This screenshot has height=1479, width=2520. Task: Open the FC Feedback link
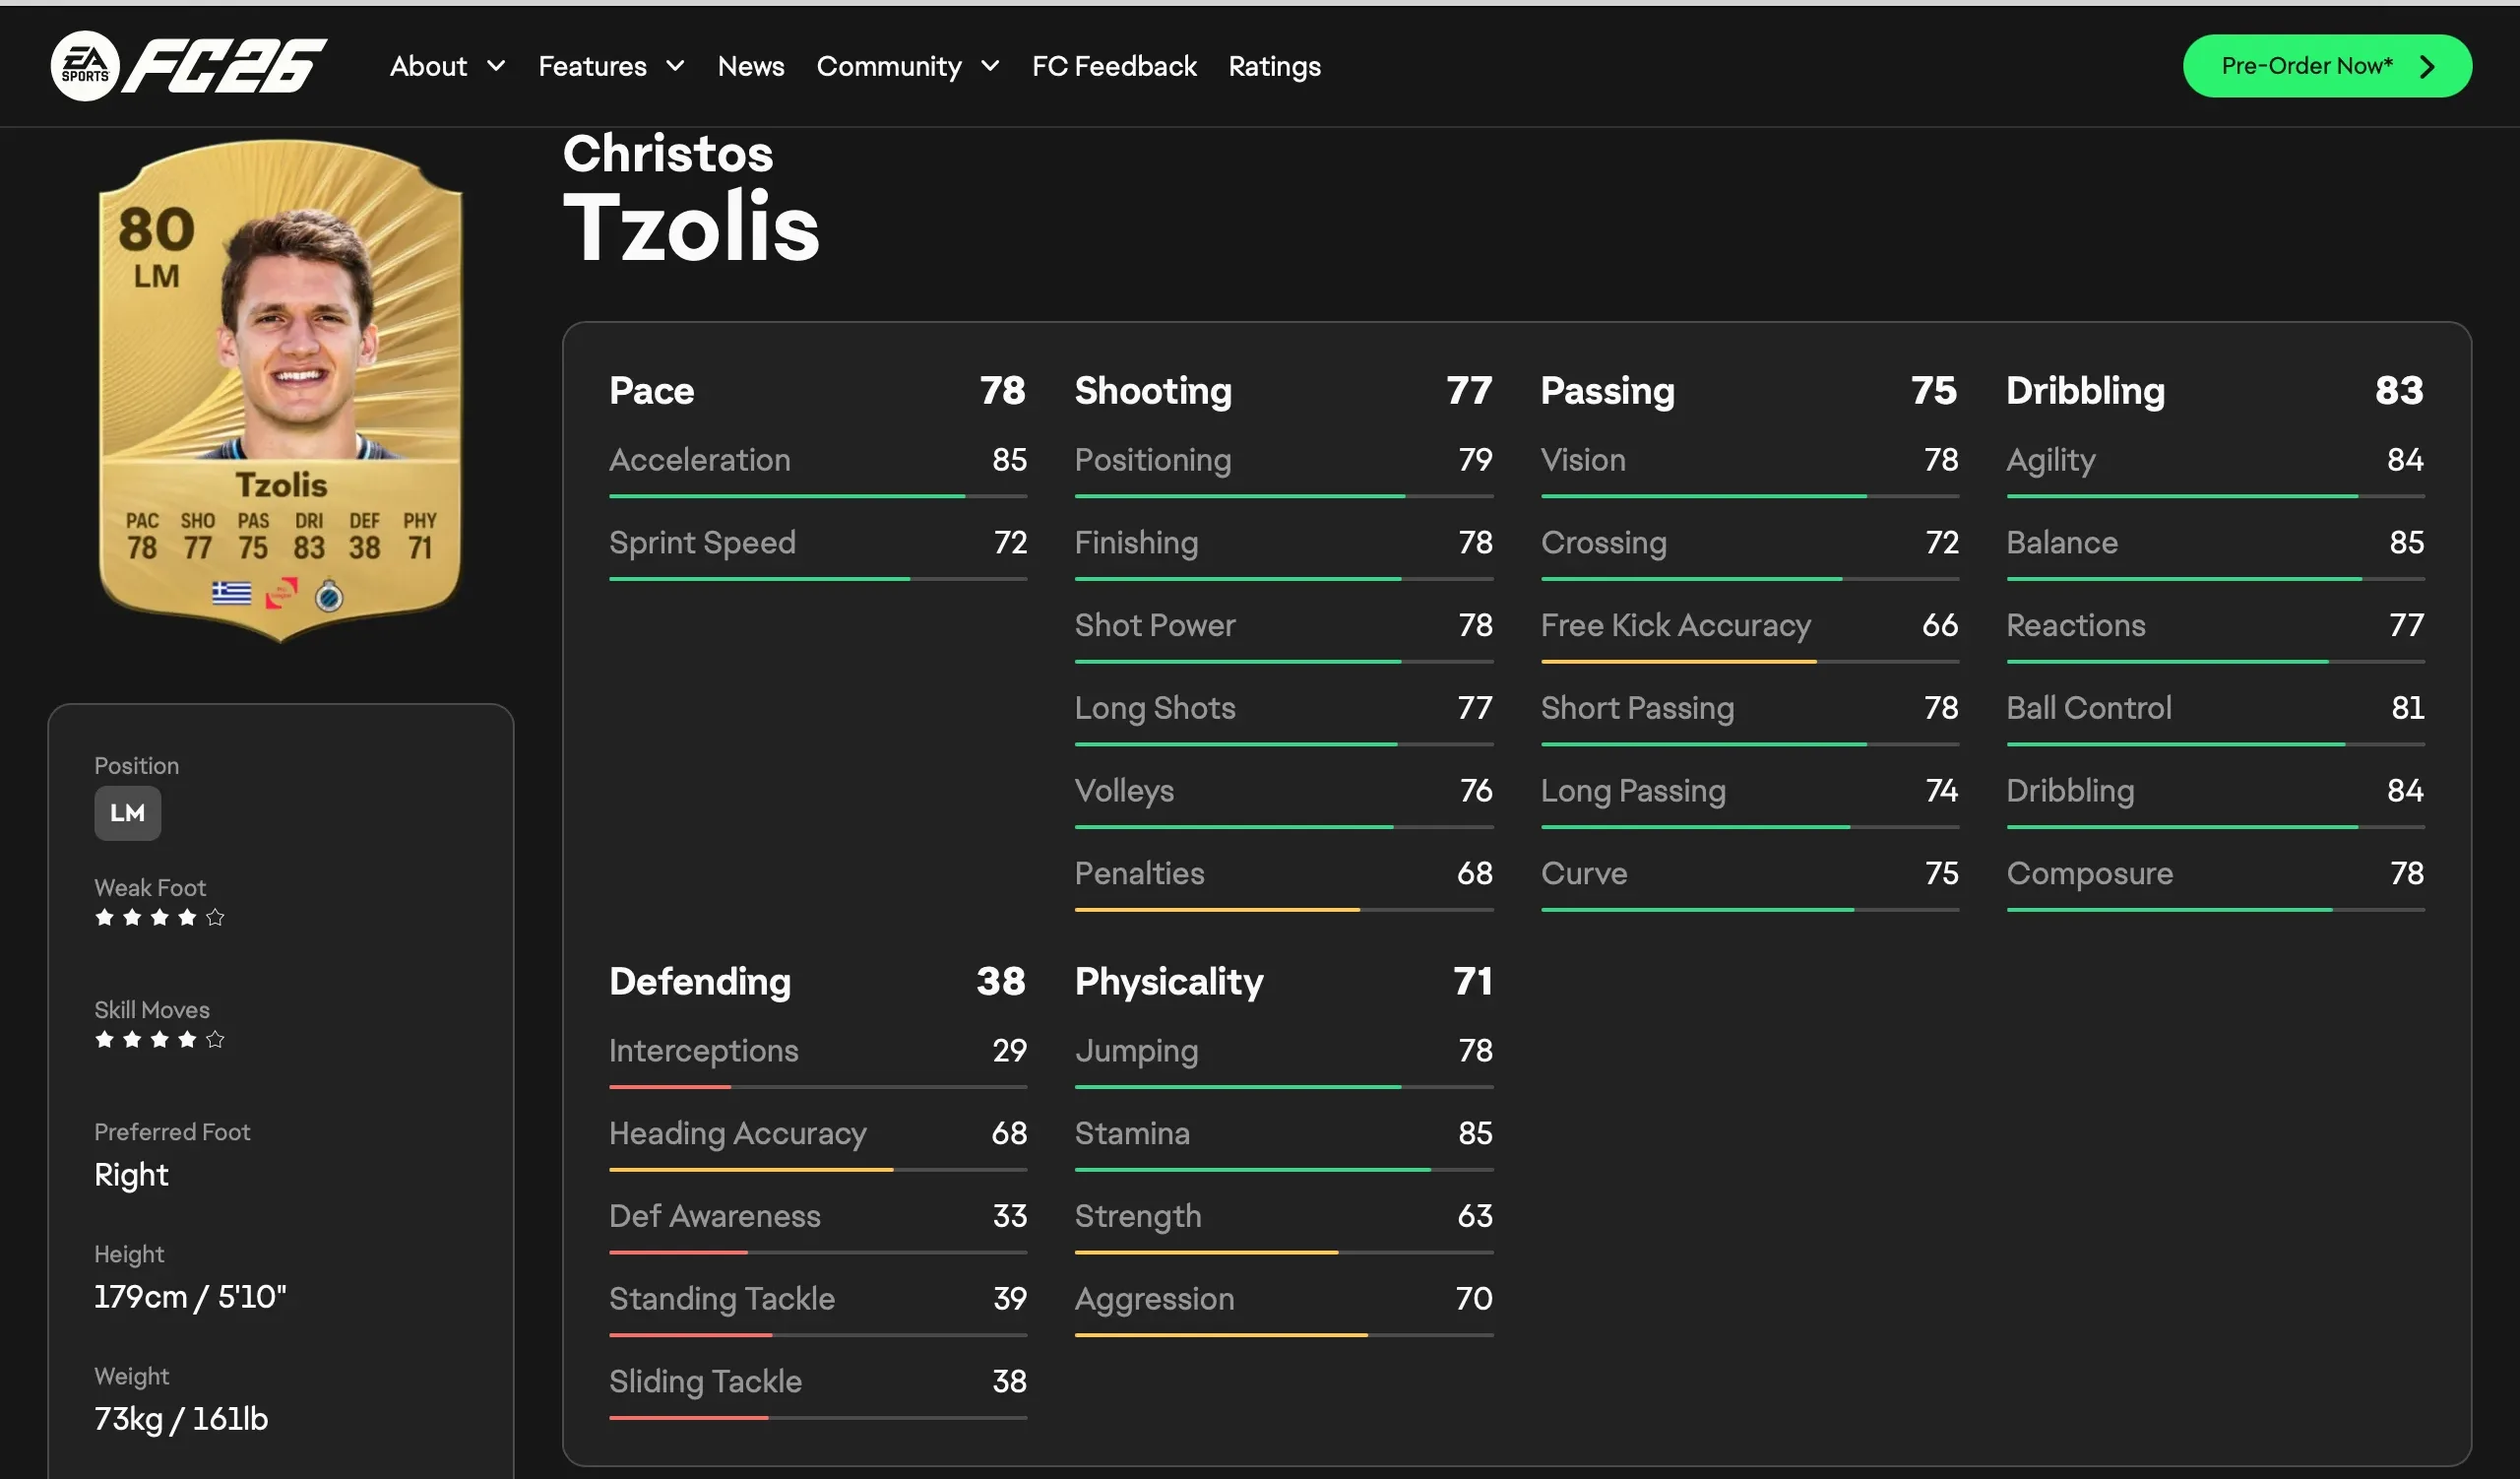click(1114, 66)
